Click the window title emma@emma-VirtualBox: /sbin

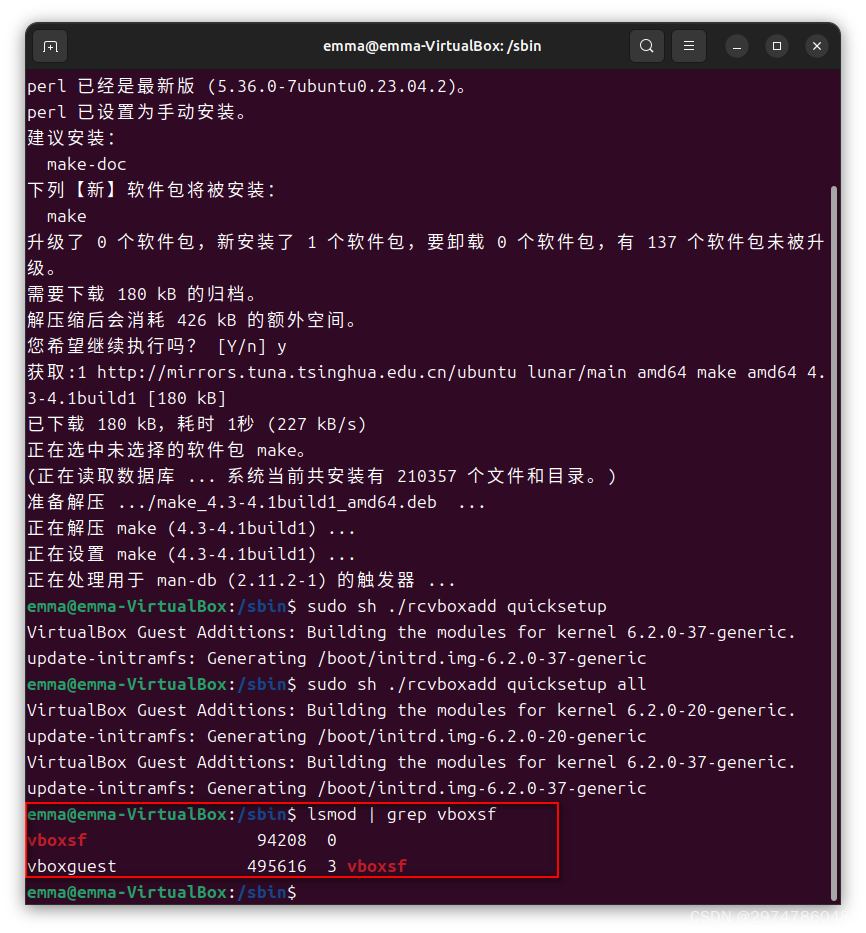(x=432, y=46)
